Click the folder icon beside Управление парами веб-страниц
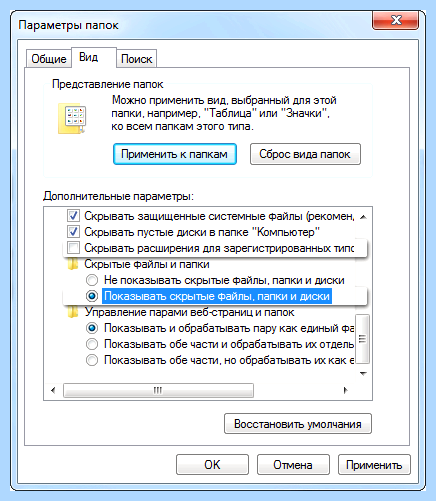436x501 pixels. click(73, 312)
